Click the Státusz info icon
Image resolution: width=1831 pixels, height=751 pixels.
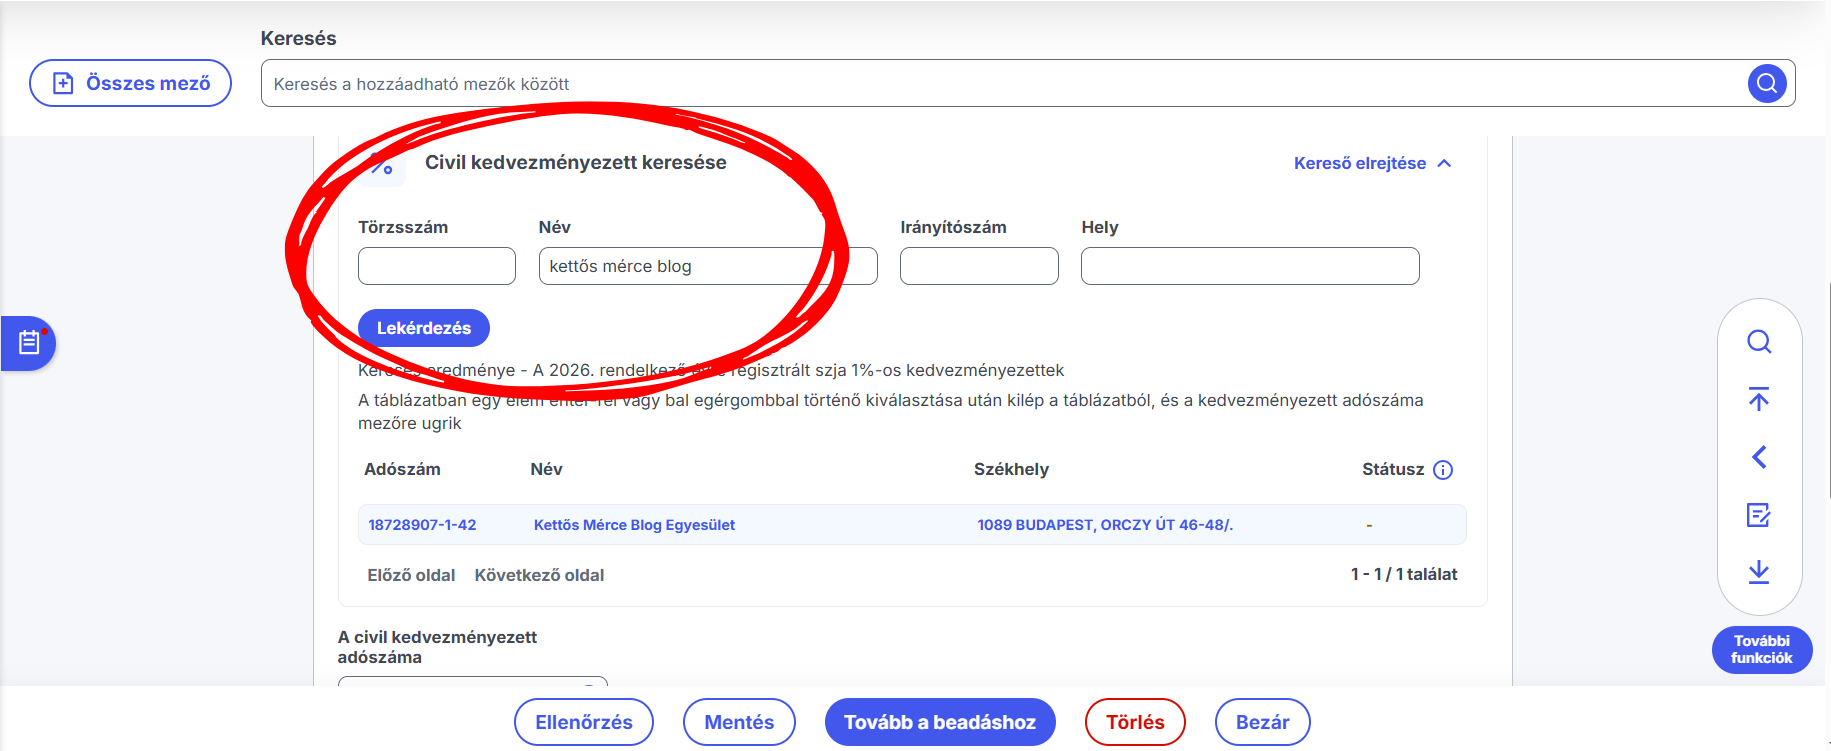coord(1443,470)
